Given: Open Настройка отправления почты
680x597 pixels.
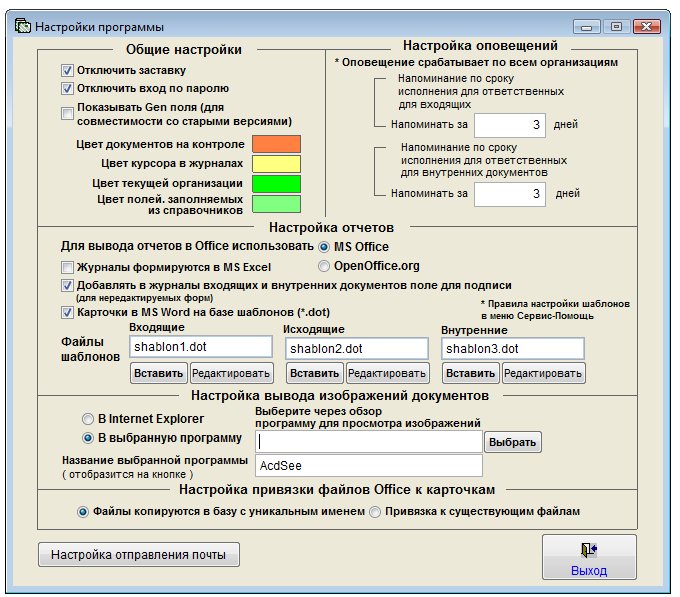Looking at the screenshot, I should click(139, 555).
